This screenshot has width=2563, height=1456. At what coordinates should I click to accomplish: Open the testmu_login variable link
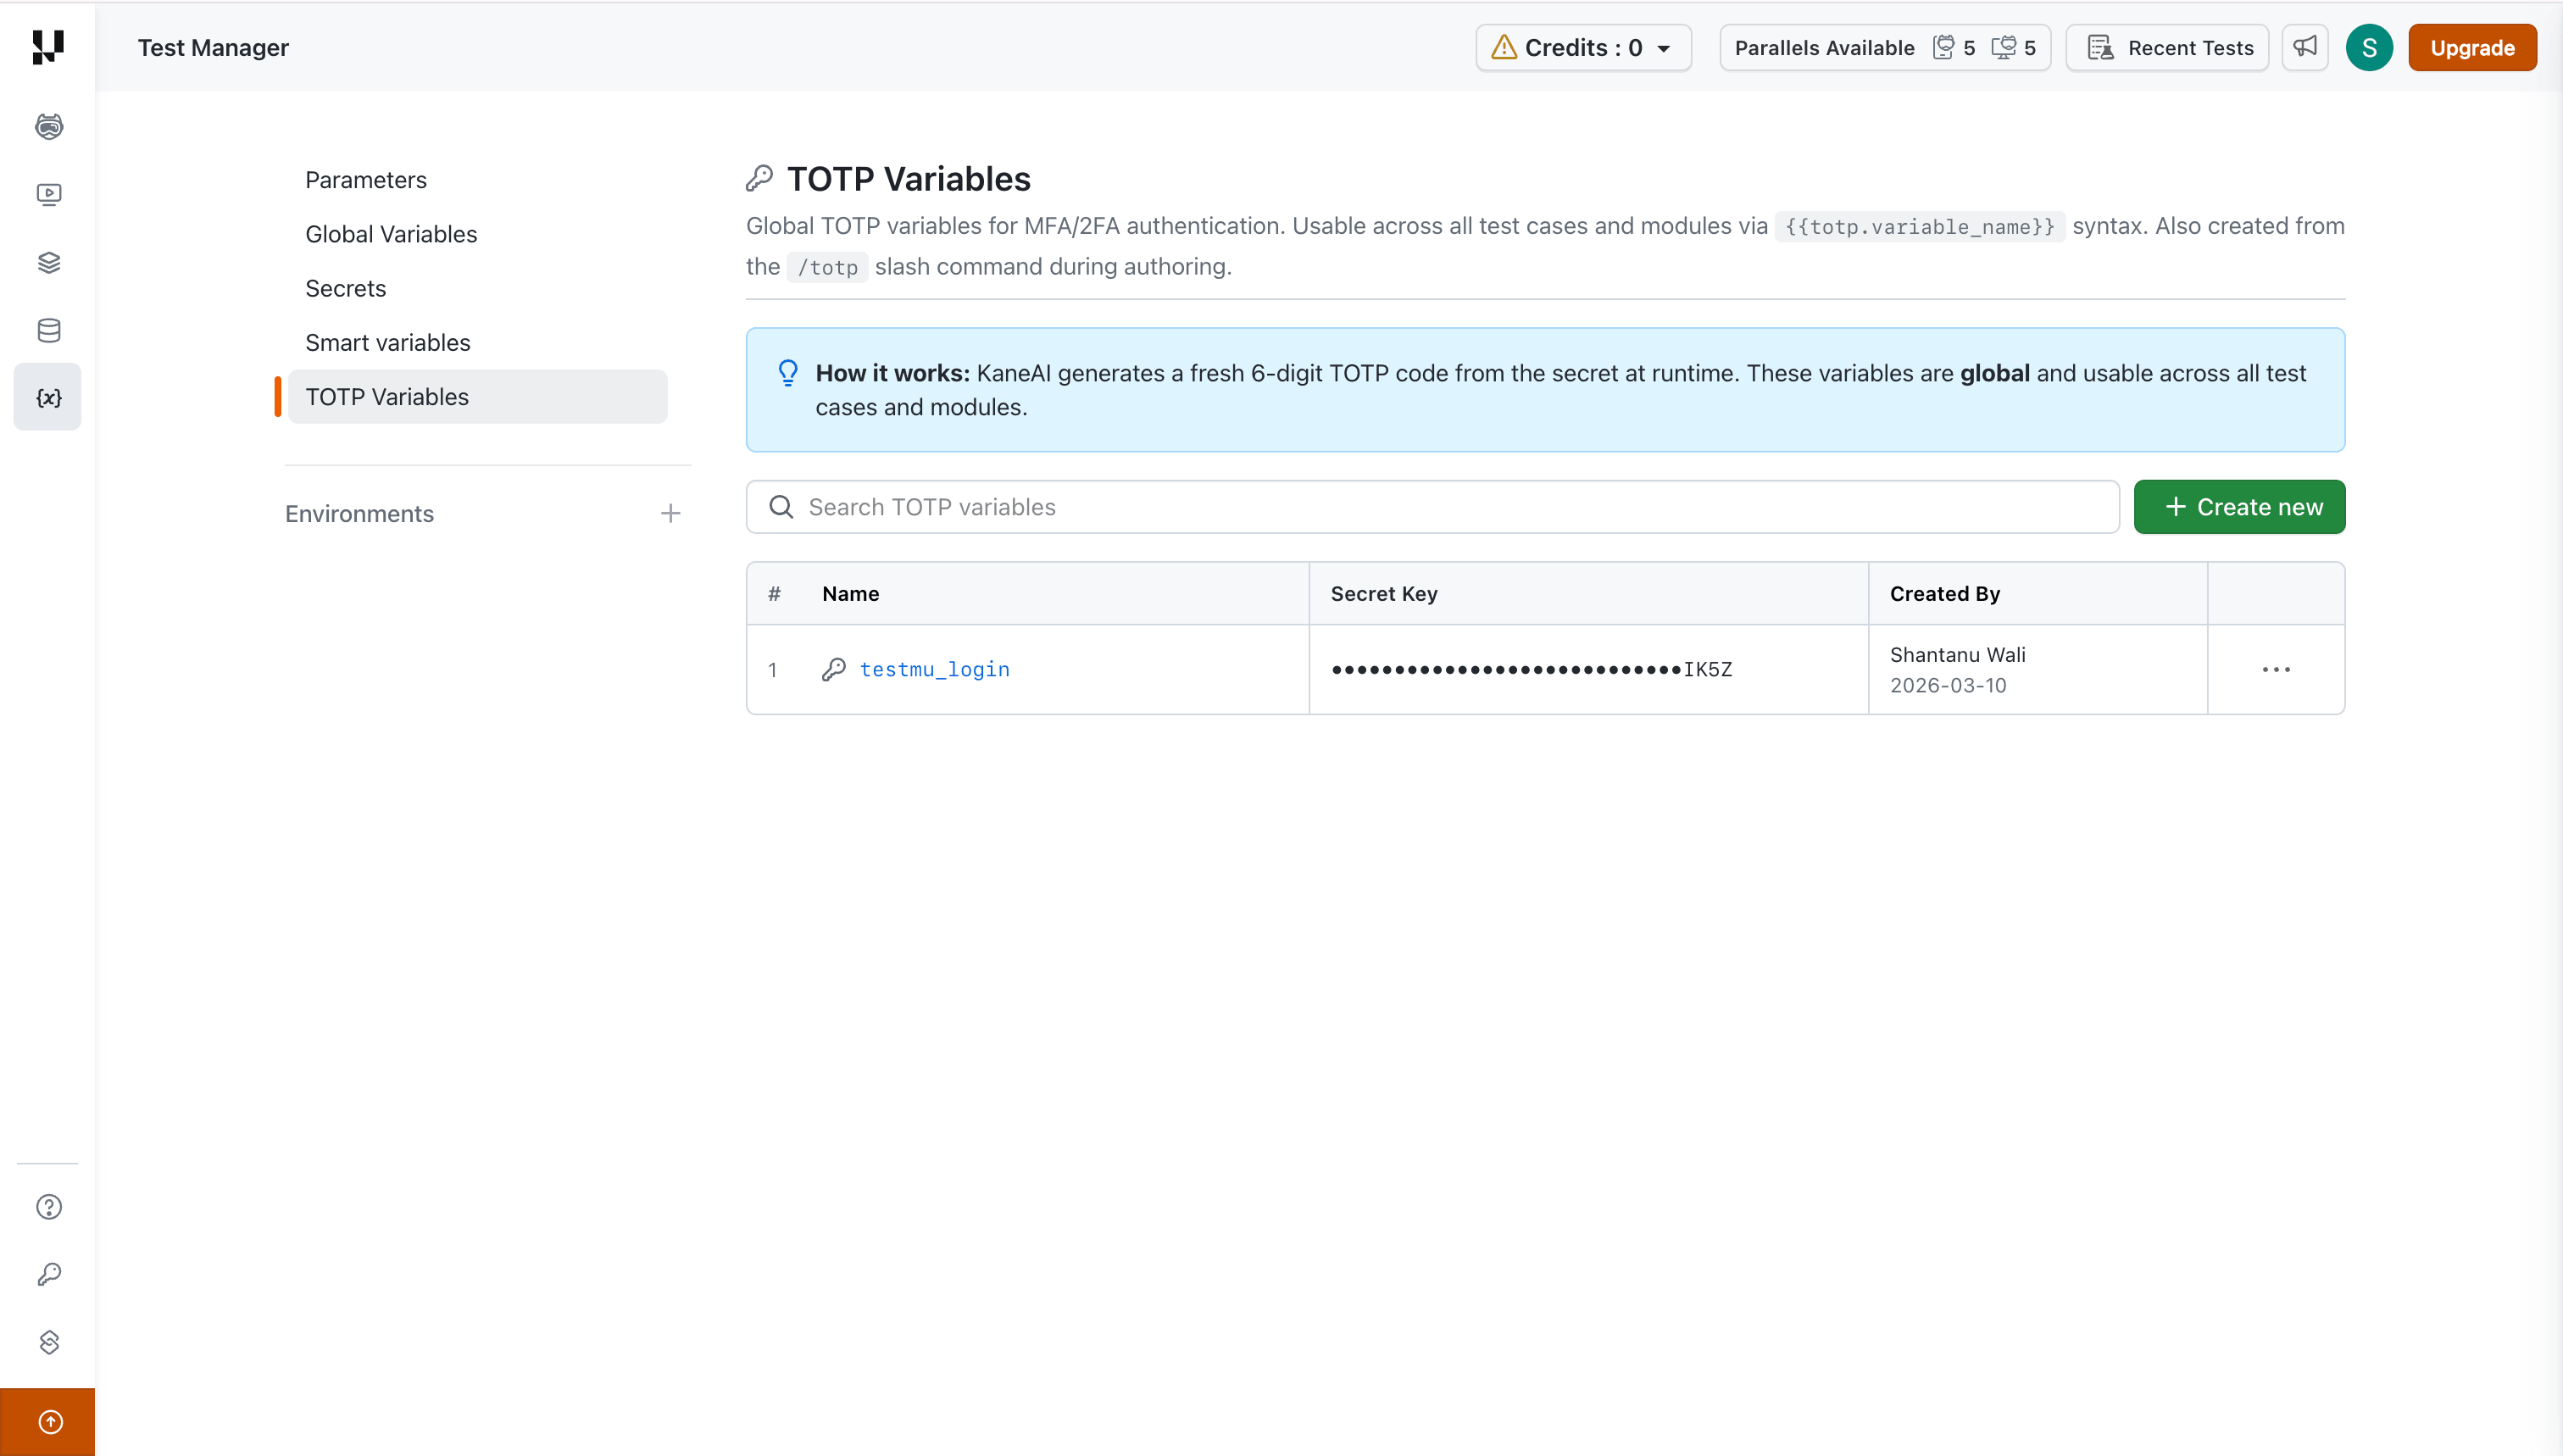(x=934, y=669)
